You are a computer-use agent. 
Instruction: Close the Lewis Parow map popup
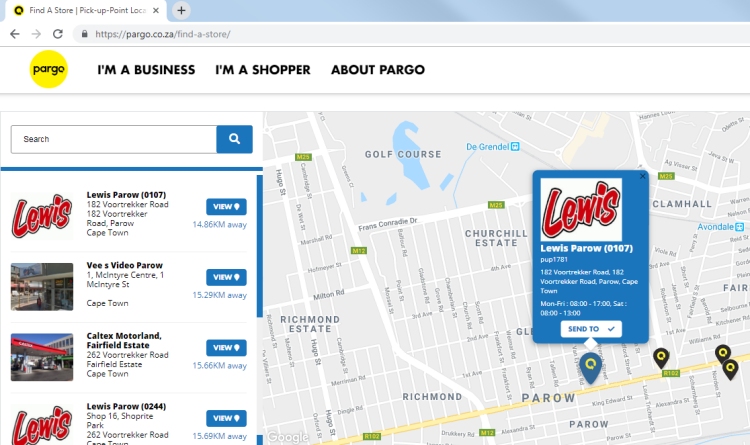[642, 176]
